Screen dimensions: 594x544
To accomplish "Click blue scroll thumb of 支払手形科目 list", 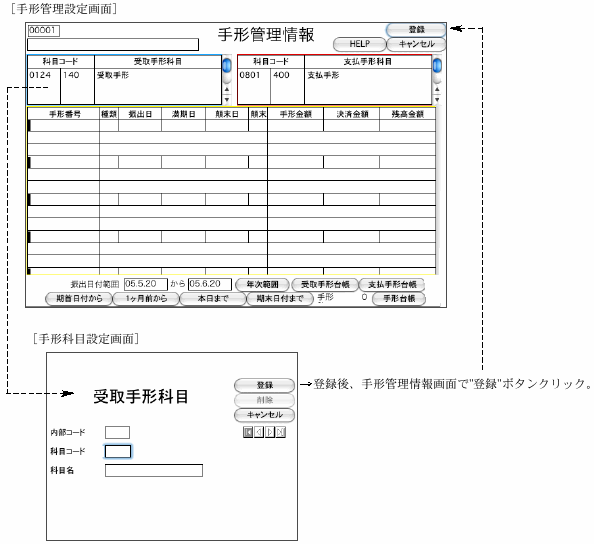I will [437, 66].
